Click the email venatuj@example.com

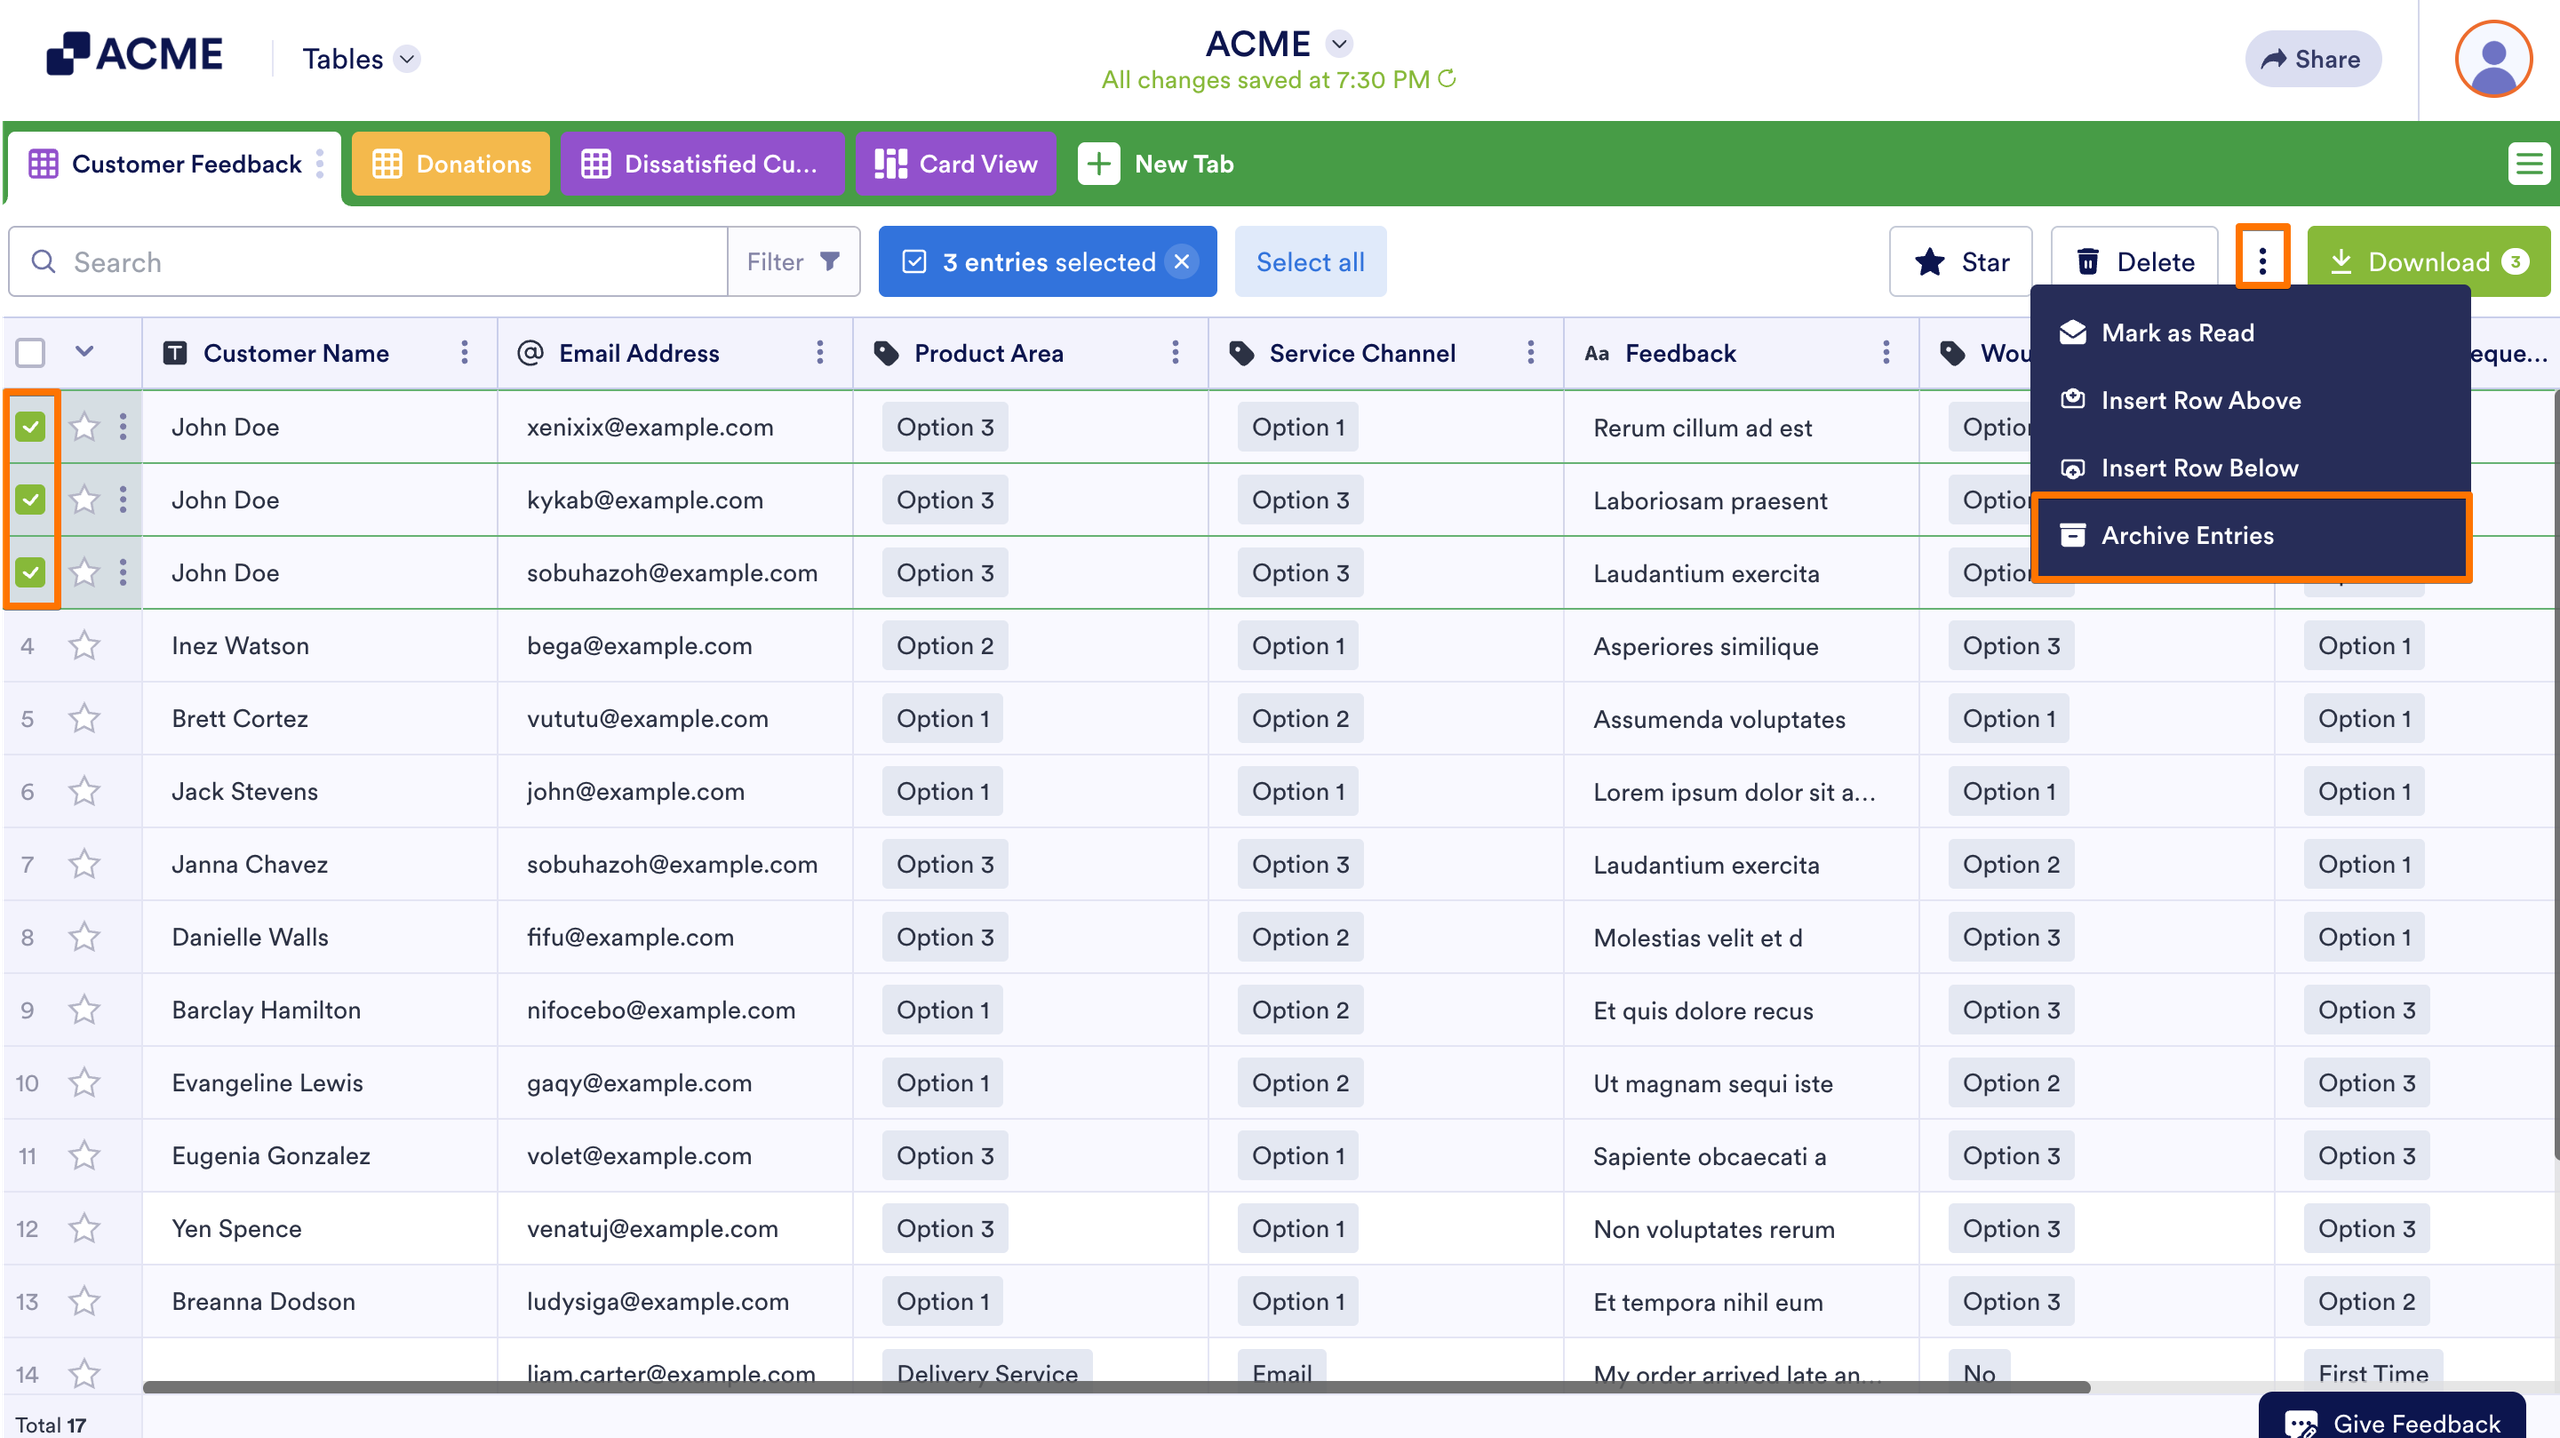(652, 1229)
